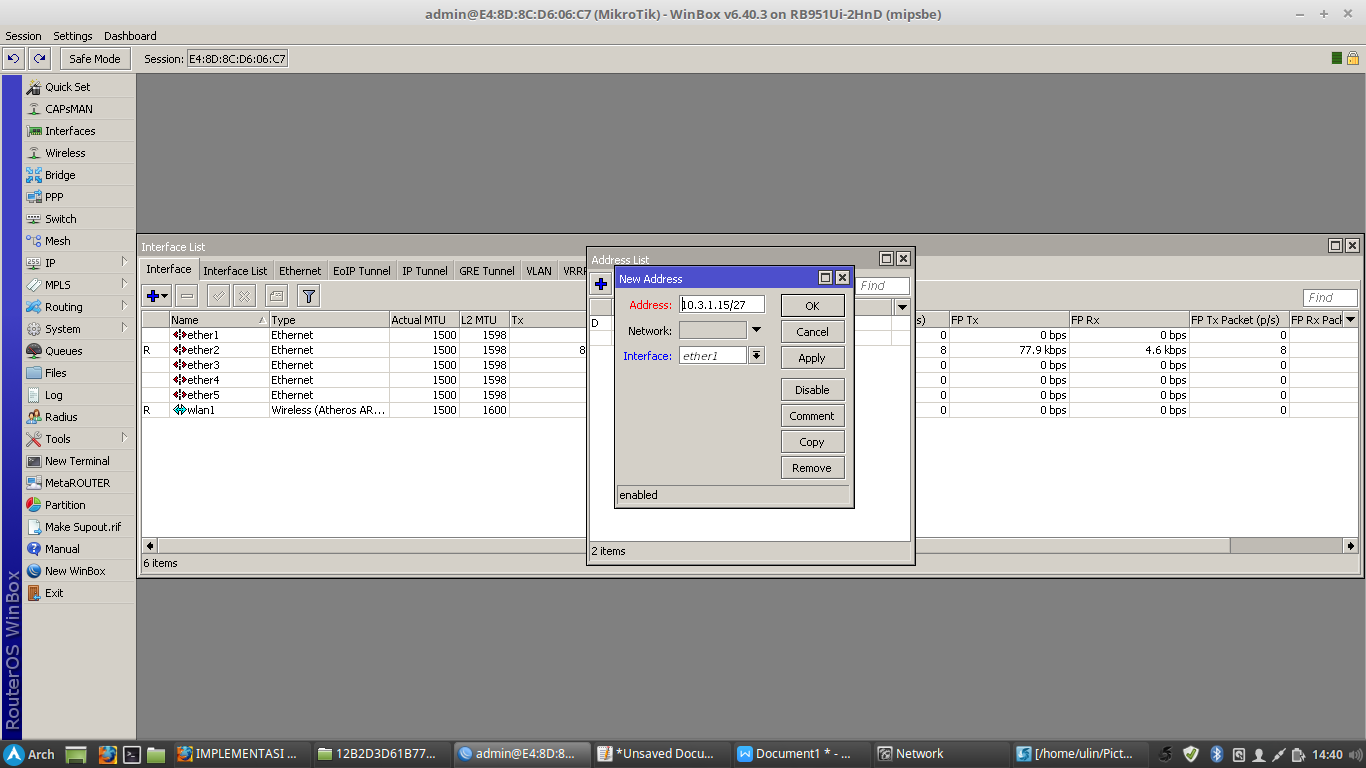This screenshot has height=768, width=1366.
Task: Switch to the VLAN tab
Action: pos(539,271)
